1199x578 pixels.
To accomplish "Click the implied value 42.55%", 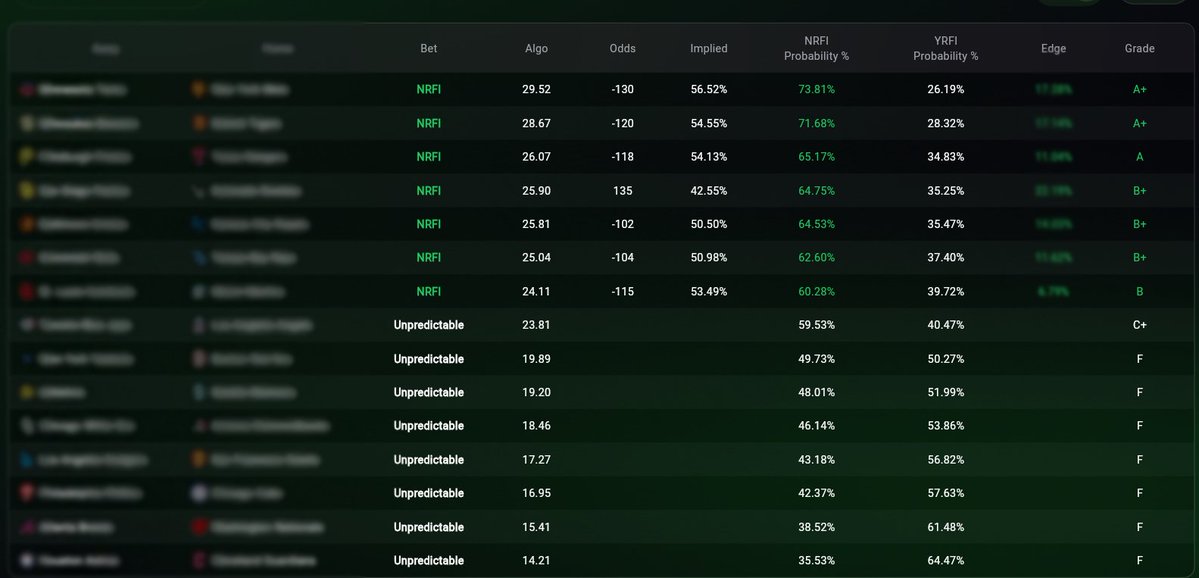I will pos(709,190).
